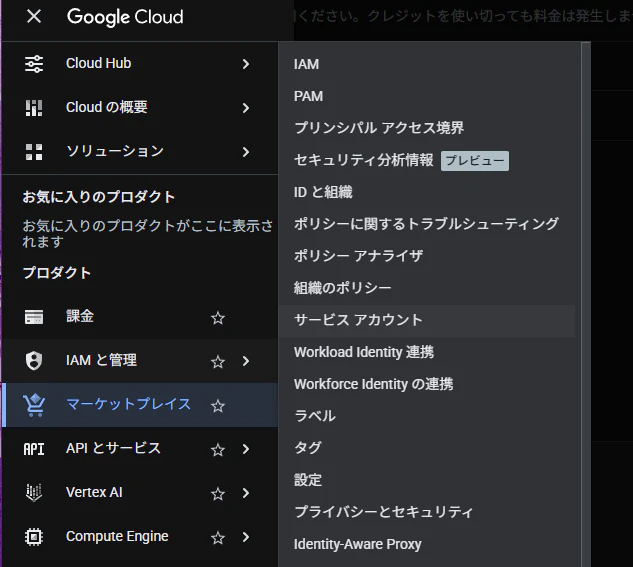The image size is (633, 567).
Task: Click the 課金 credit card icon
Action: coord(34,317)
